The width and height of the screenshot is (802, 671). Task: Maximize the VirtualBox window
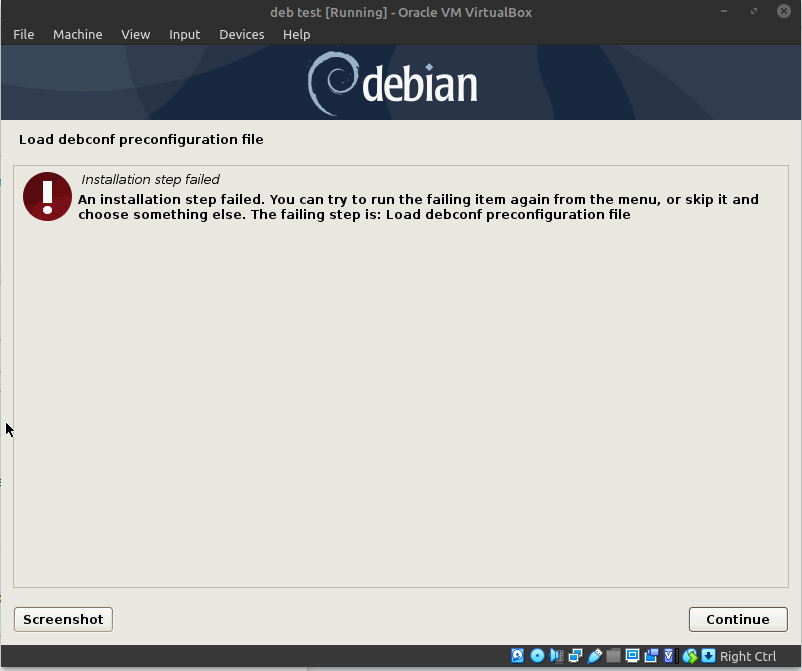tap(754, 11)
